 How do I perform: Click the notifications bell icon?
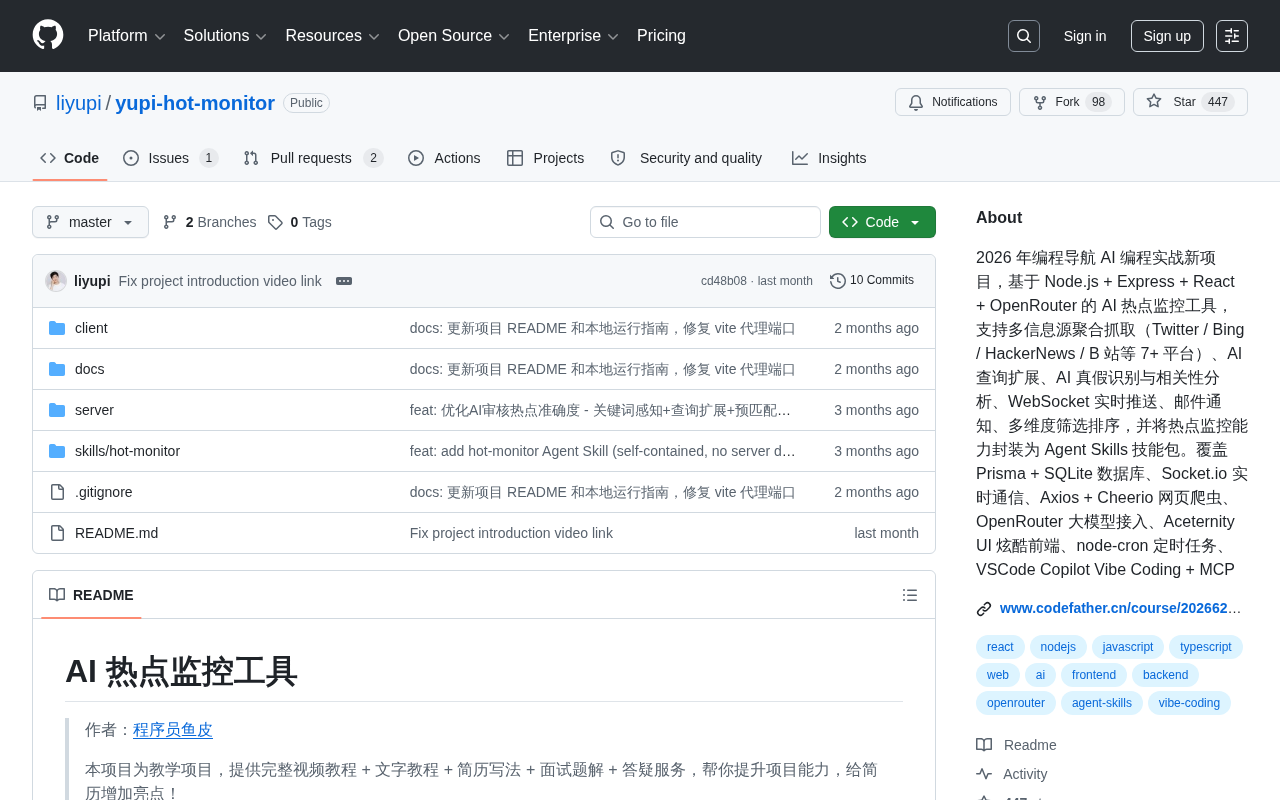[916, 102]
